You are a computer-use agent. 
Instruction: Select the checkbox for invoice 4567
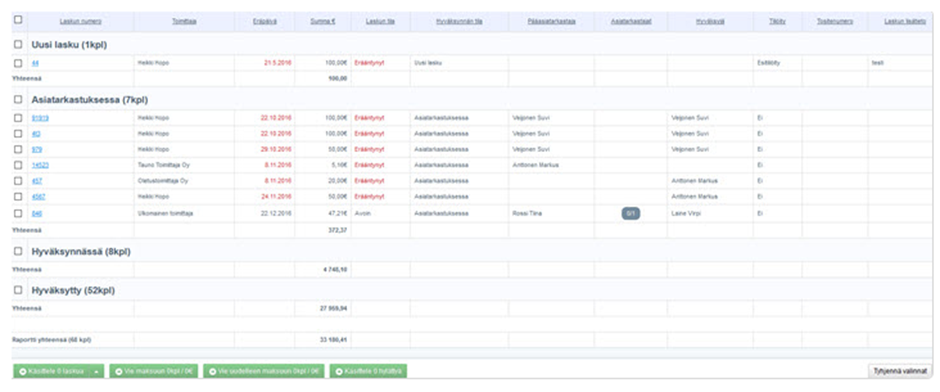coord(18,197)
